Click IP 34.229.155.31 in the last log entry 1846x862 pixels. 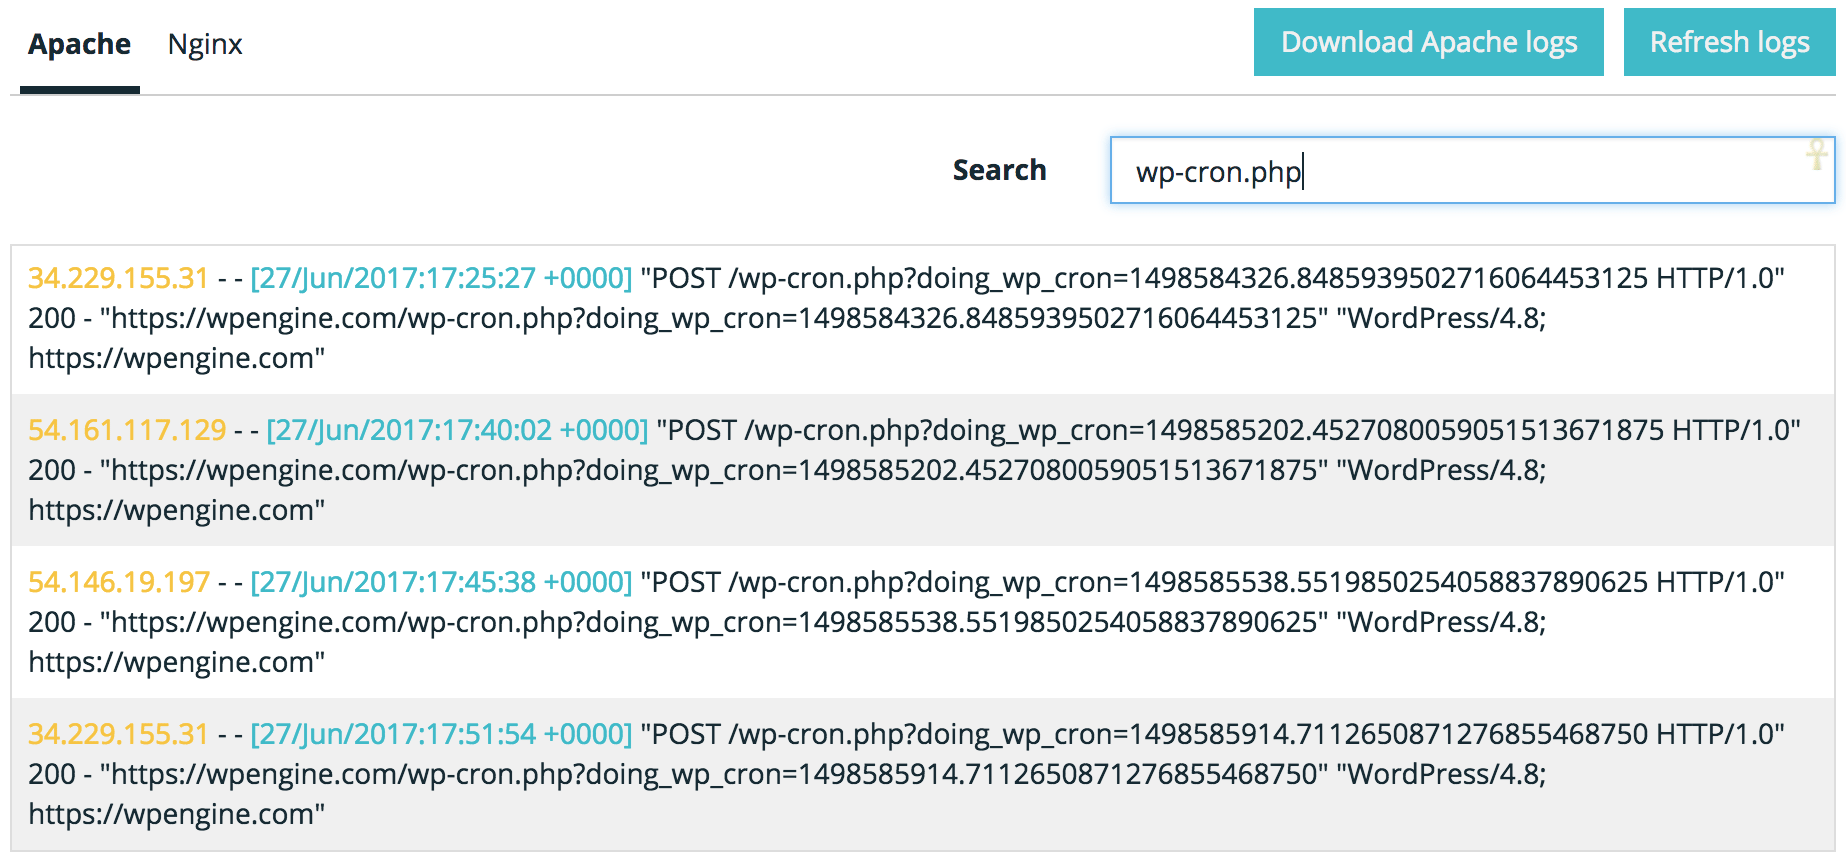tap(118, 734)
